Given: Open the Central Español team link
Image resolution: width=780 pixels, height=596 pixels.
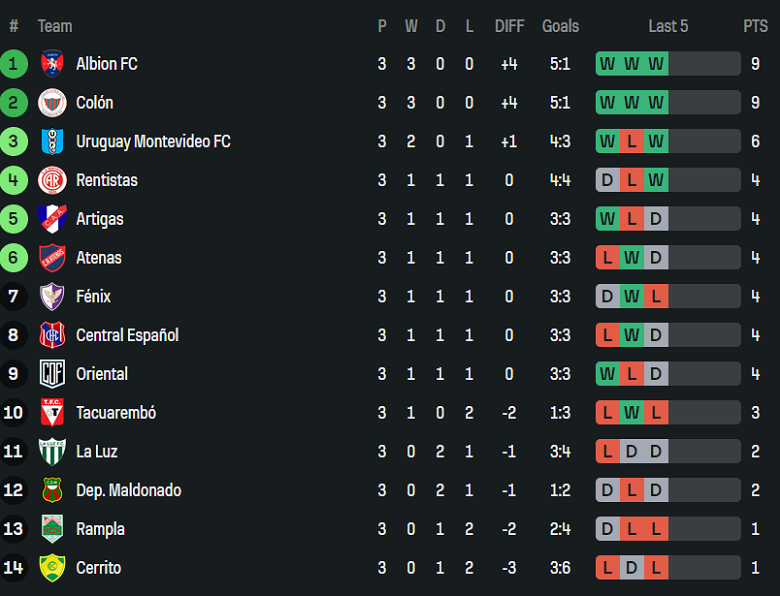Looking at the screenshot, I should (127, 335).
